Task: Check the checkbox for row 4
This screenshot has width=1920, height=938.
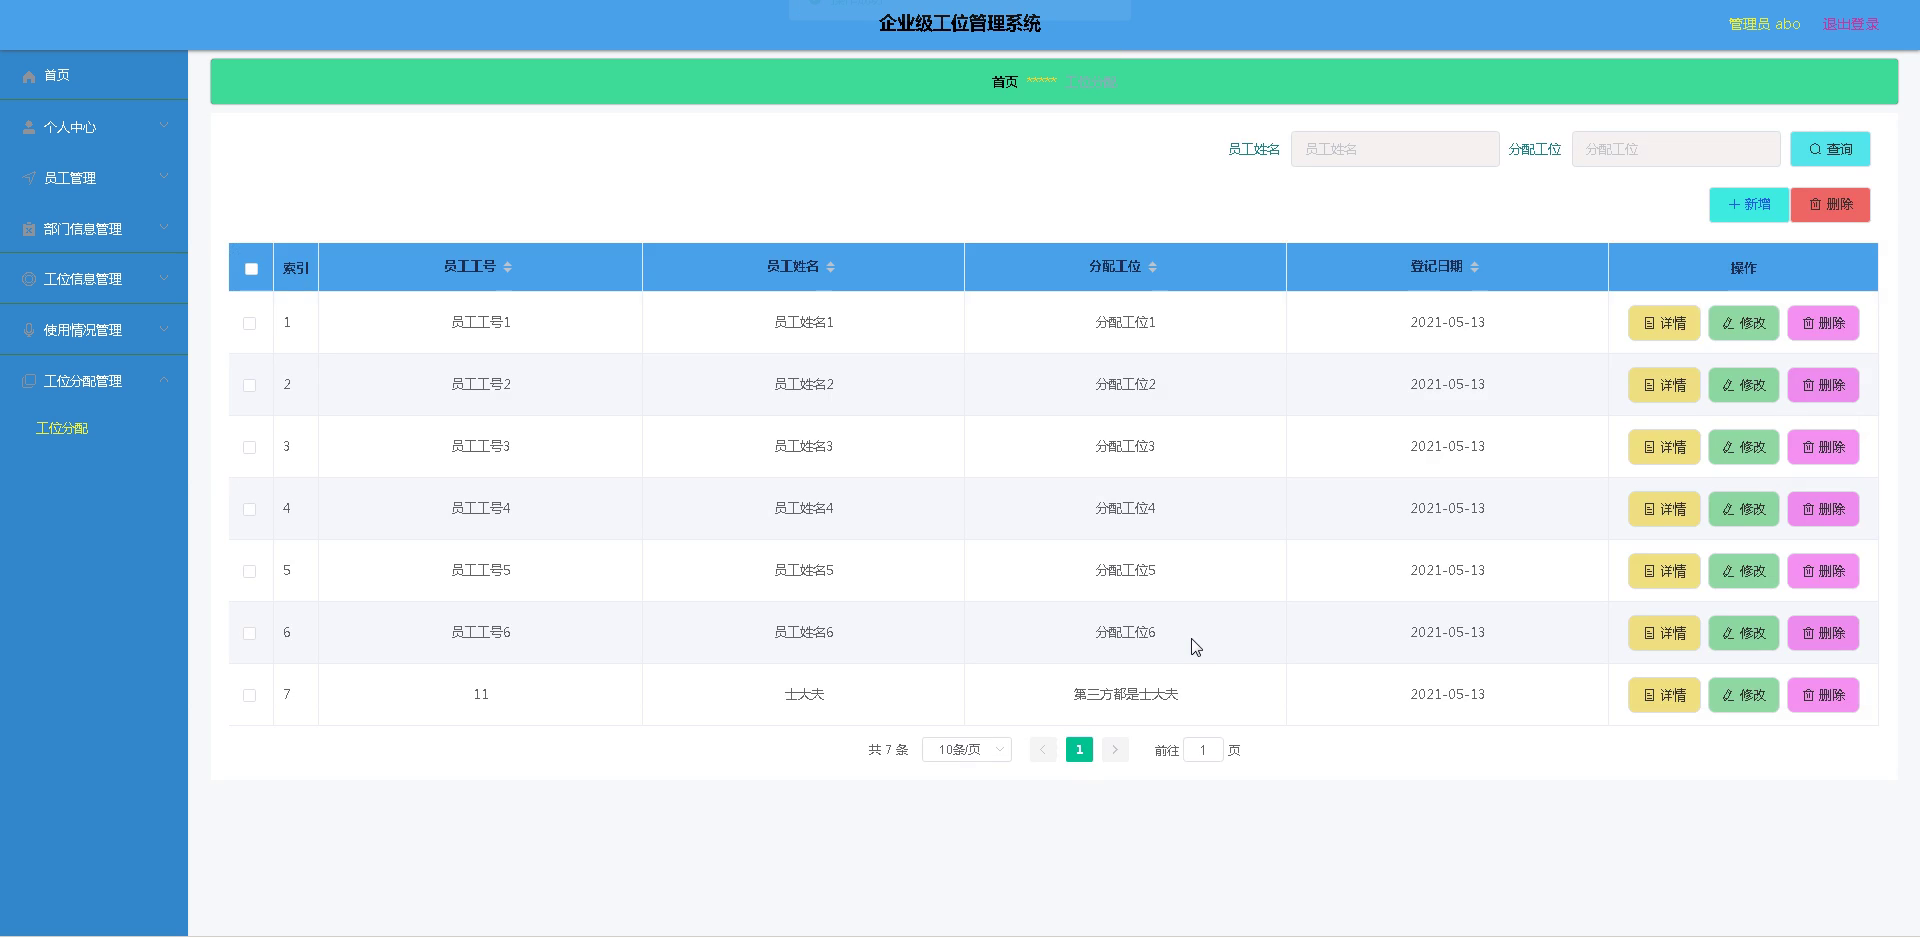Action: coord(249,510)
